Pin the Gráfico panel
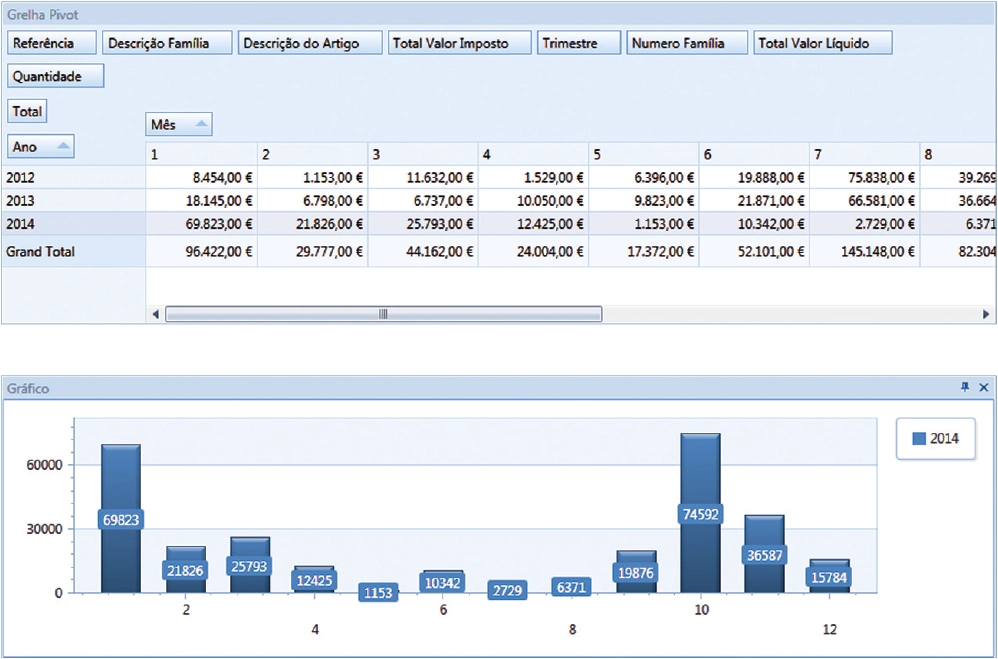Image resolution: width=998 pixels, height=659 pixels. 965,387
